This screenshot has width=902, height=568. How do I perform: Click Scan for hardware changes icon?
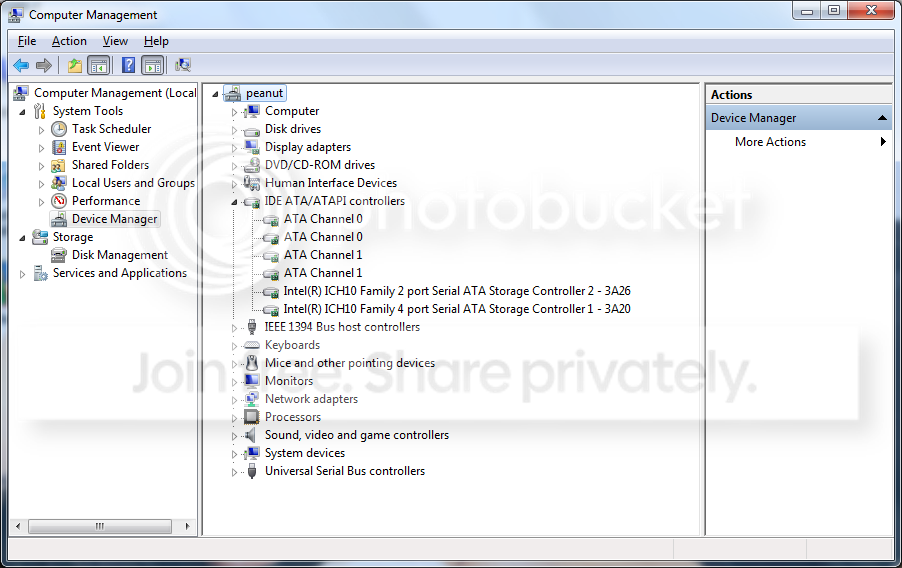[x=183, y=66]
